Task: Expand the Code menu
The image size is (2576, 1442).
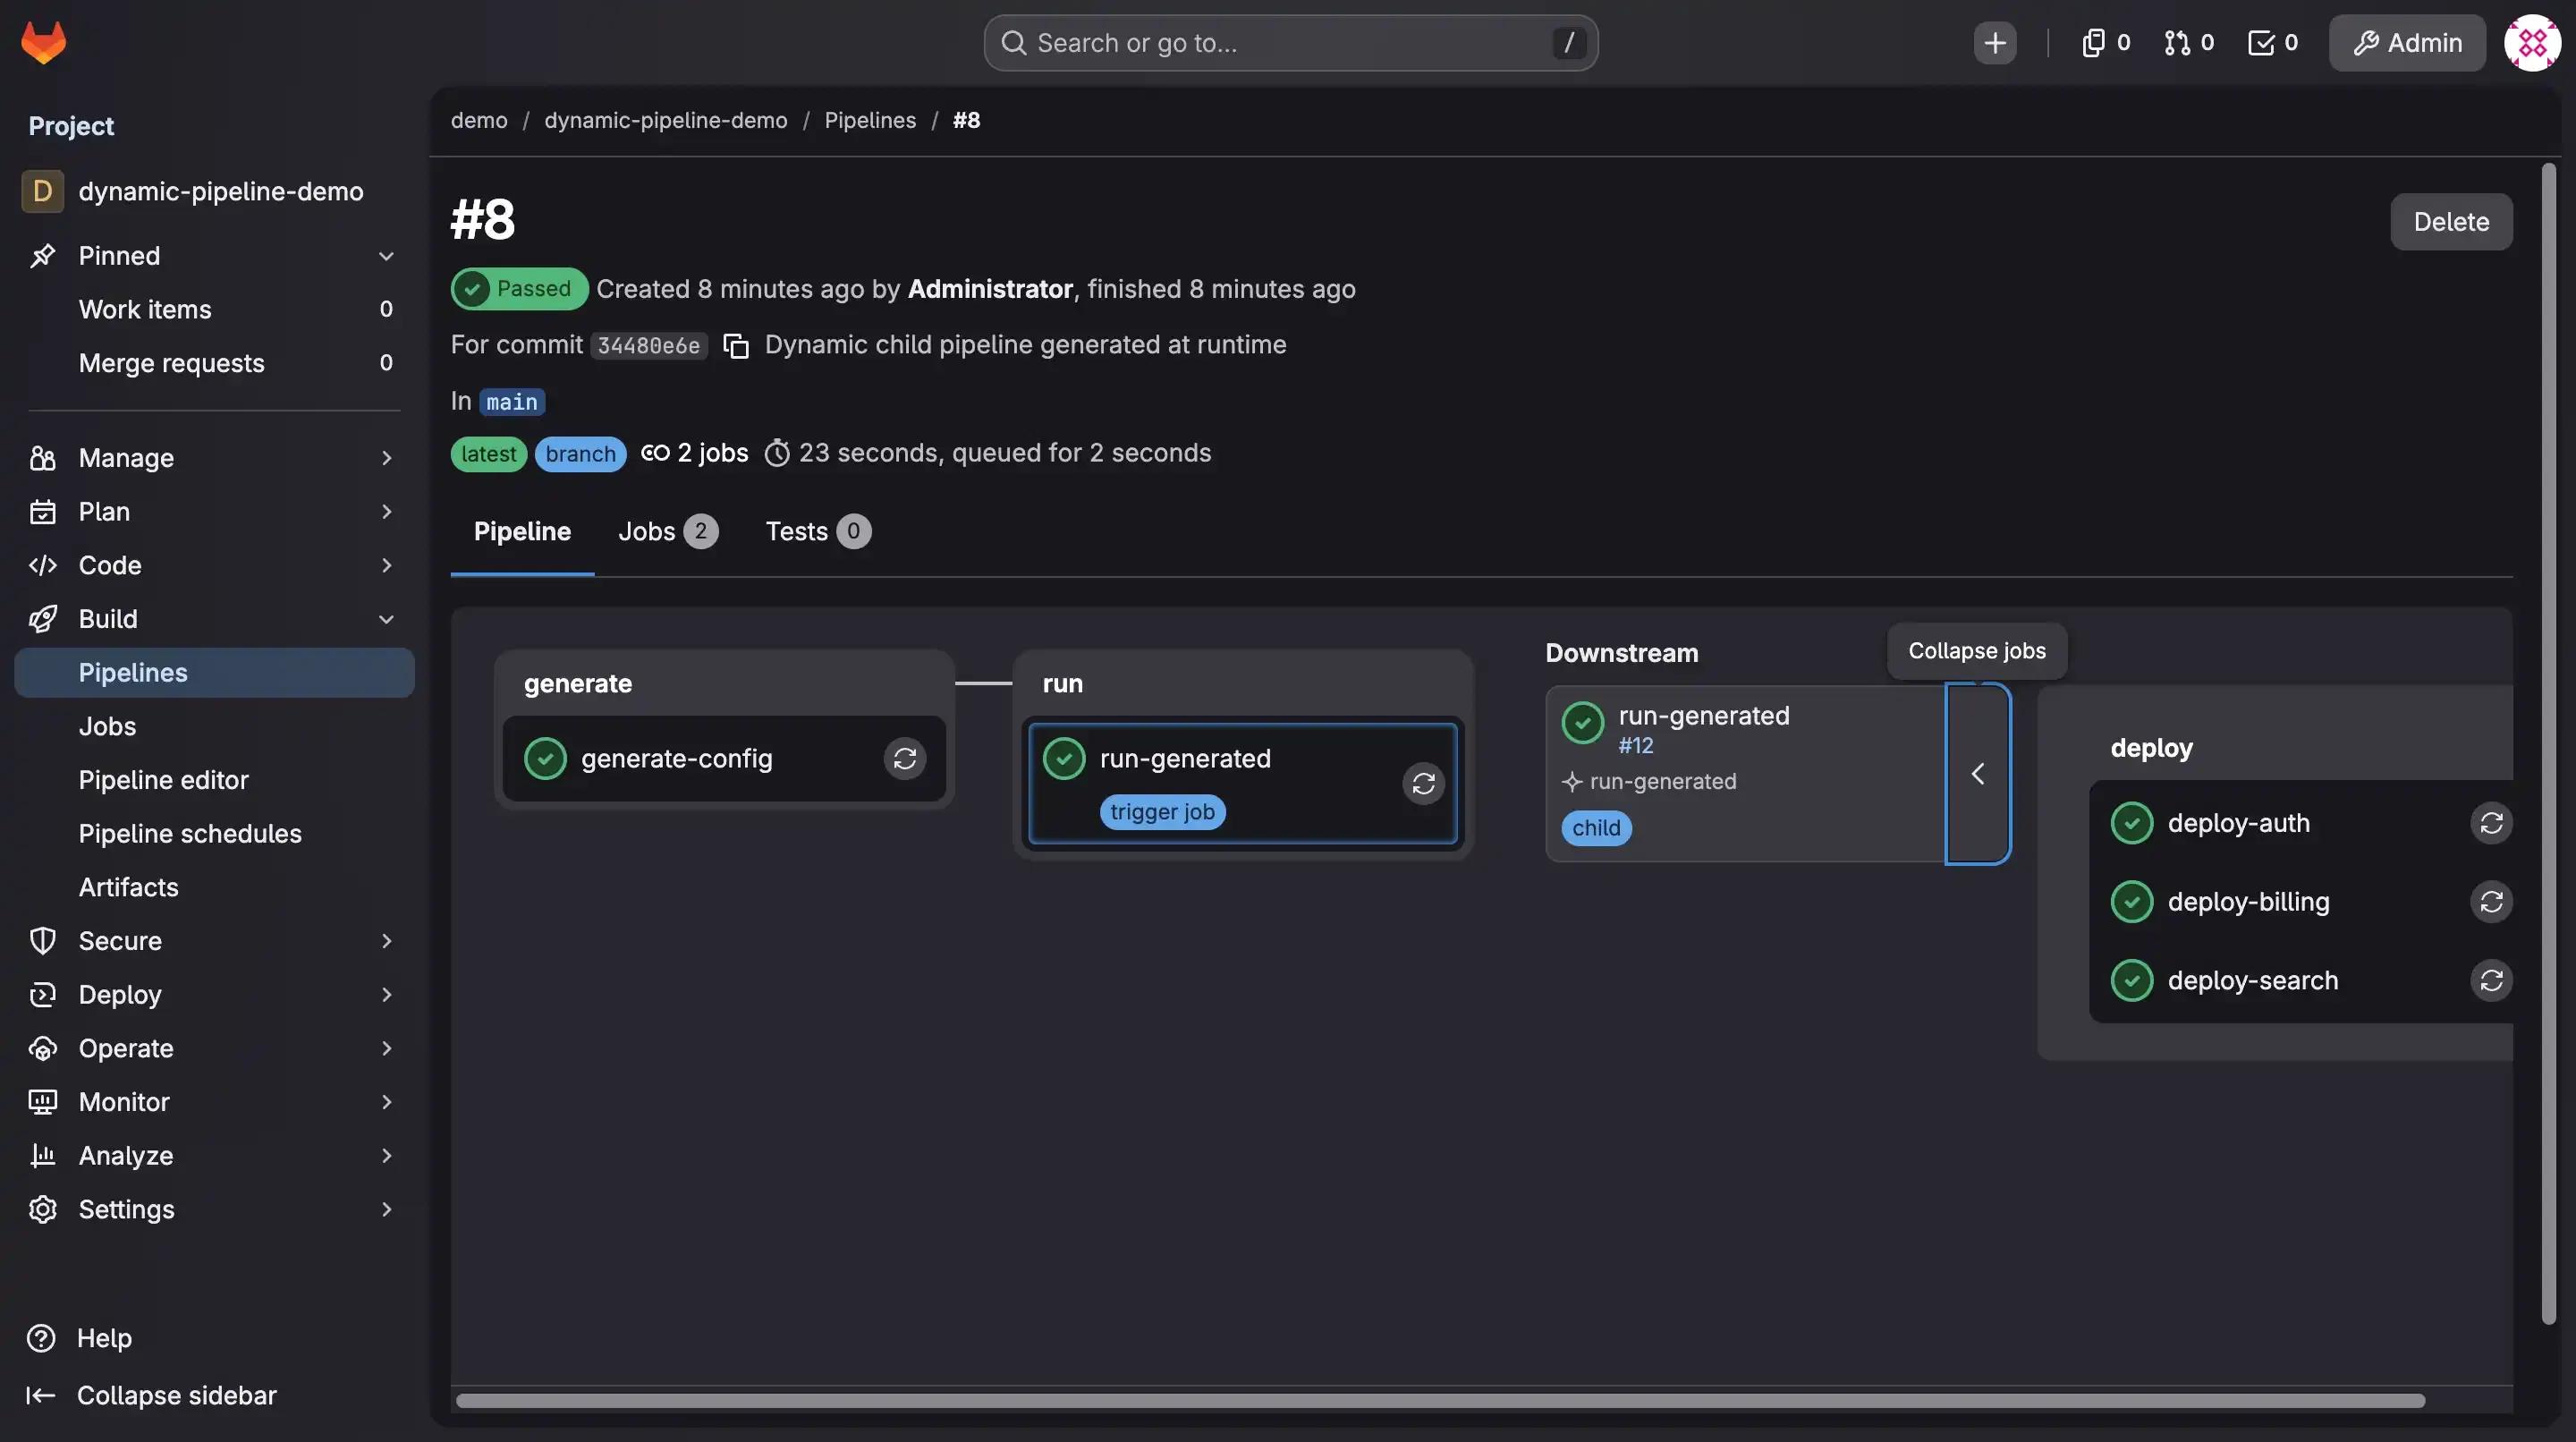Action: 214,566
